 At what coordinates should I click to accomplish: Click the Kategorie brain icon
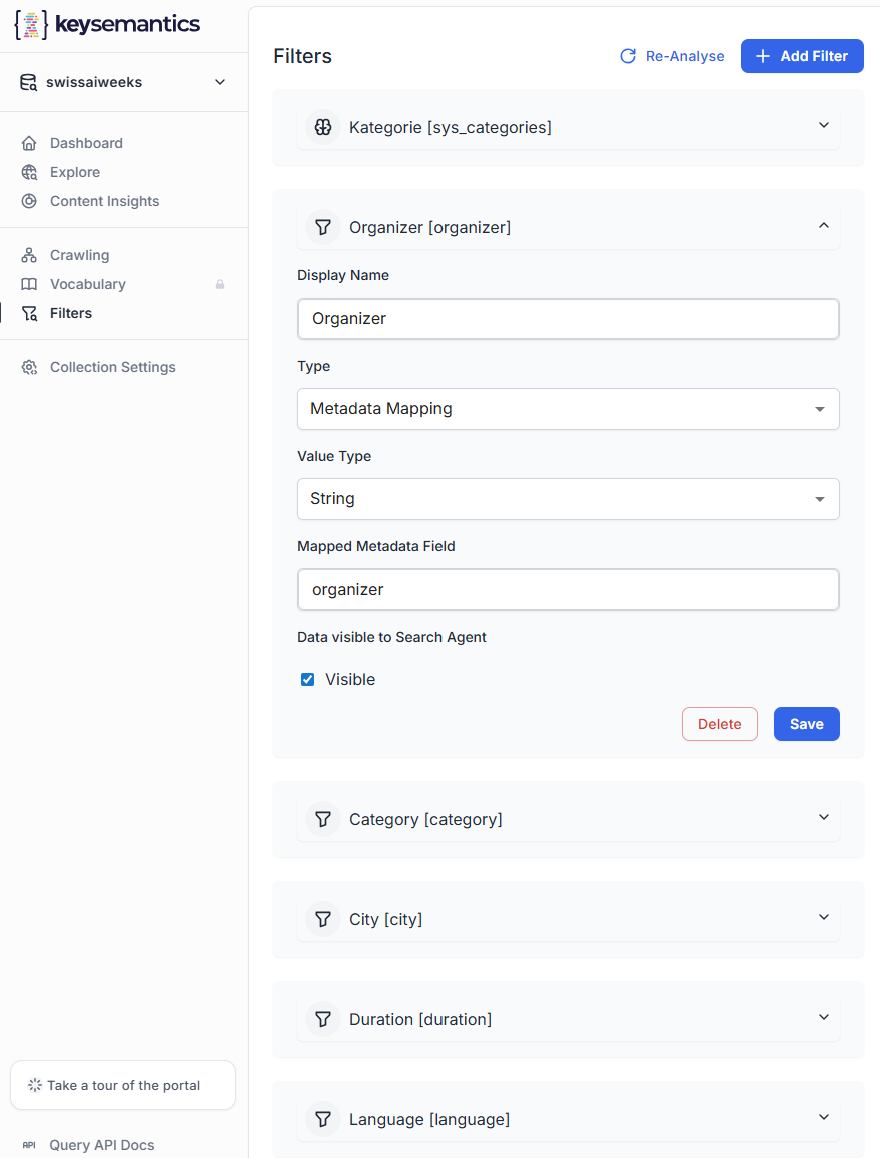[323, 127]
